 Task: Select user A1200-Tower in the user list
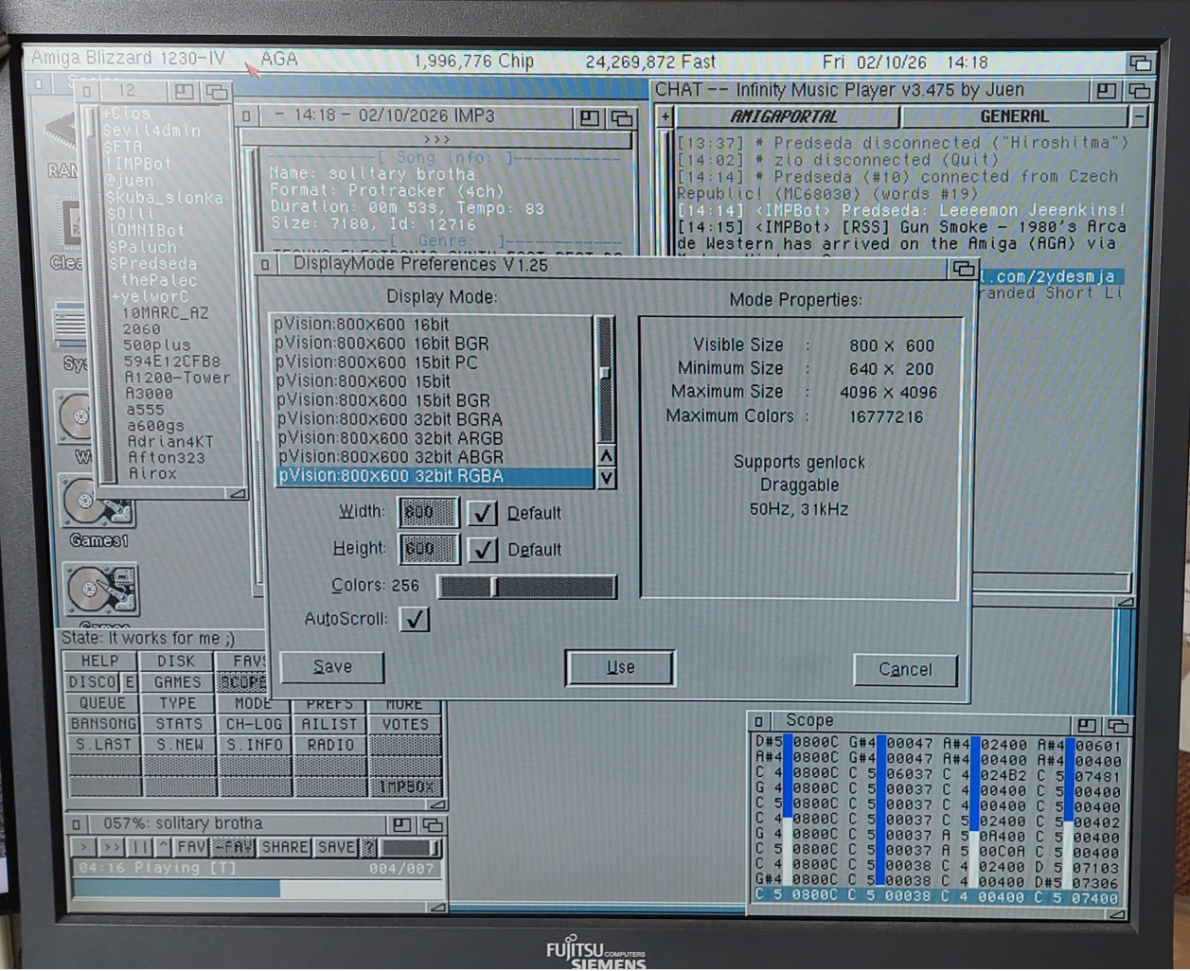click(177, 377)
